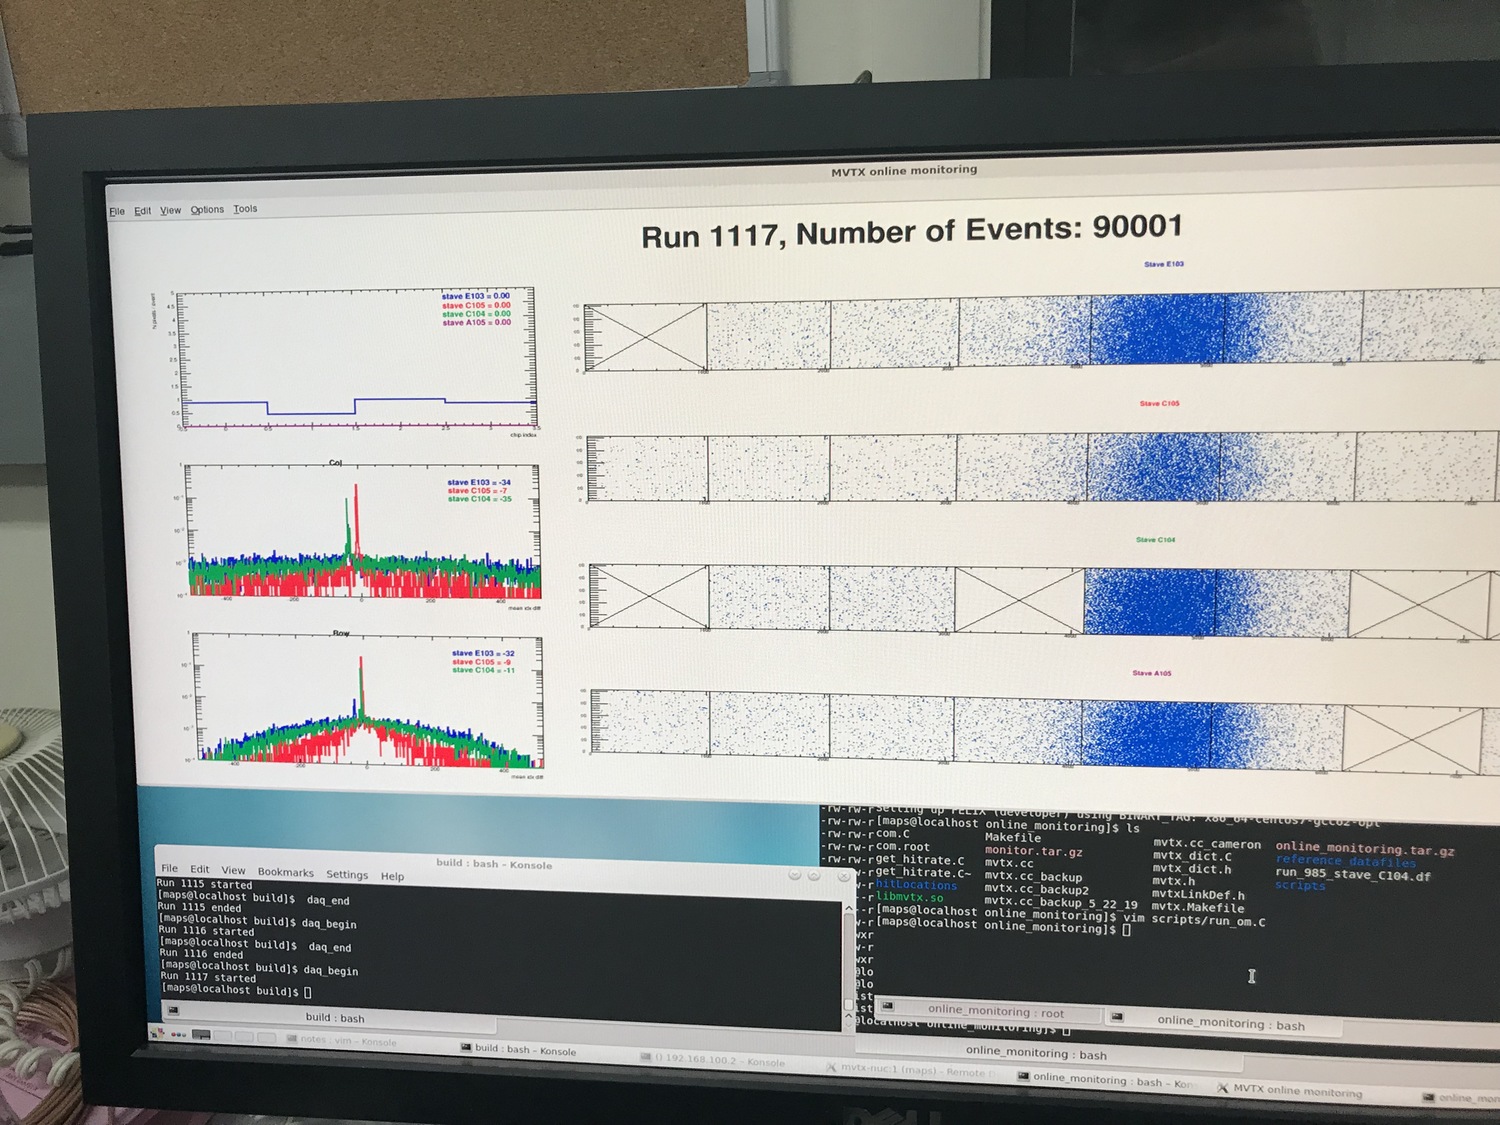Open Bookmarks menu in Konsole window
The width and height of the screenshot is (1500, 1125).
click(x=286, y=872)
